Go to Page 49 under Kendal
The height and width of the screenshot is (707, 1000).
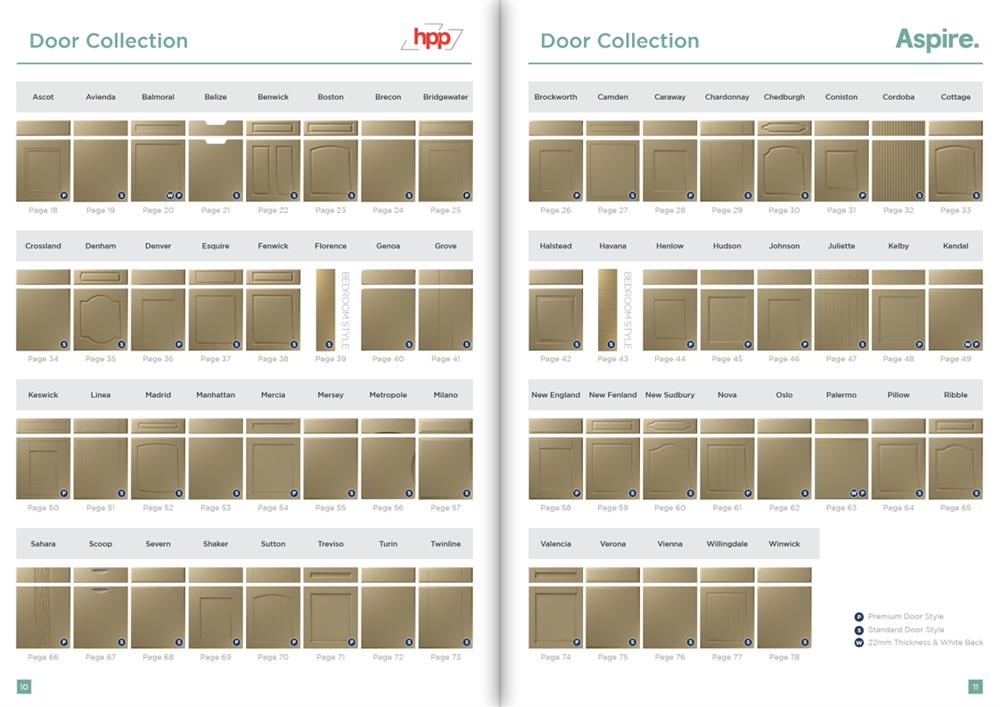click(x=955, y=359)
